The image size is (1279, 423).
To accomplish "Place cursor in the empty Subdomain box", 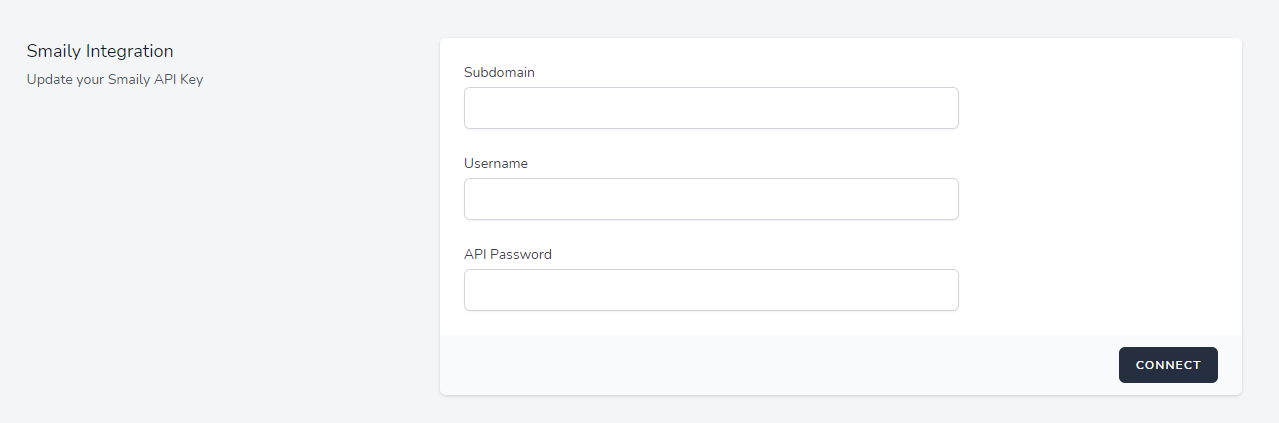I will [x=711, y=108].
